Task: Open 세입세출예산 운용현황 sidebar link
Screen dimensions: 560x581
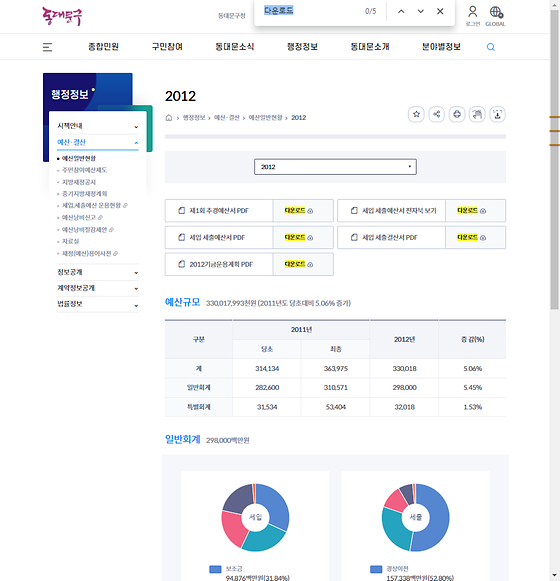Action: (91, 205)
